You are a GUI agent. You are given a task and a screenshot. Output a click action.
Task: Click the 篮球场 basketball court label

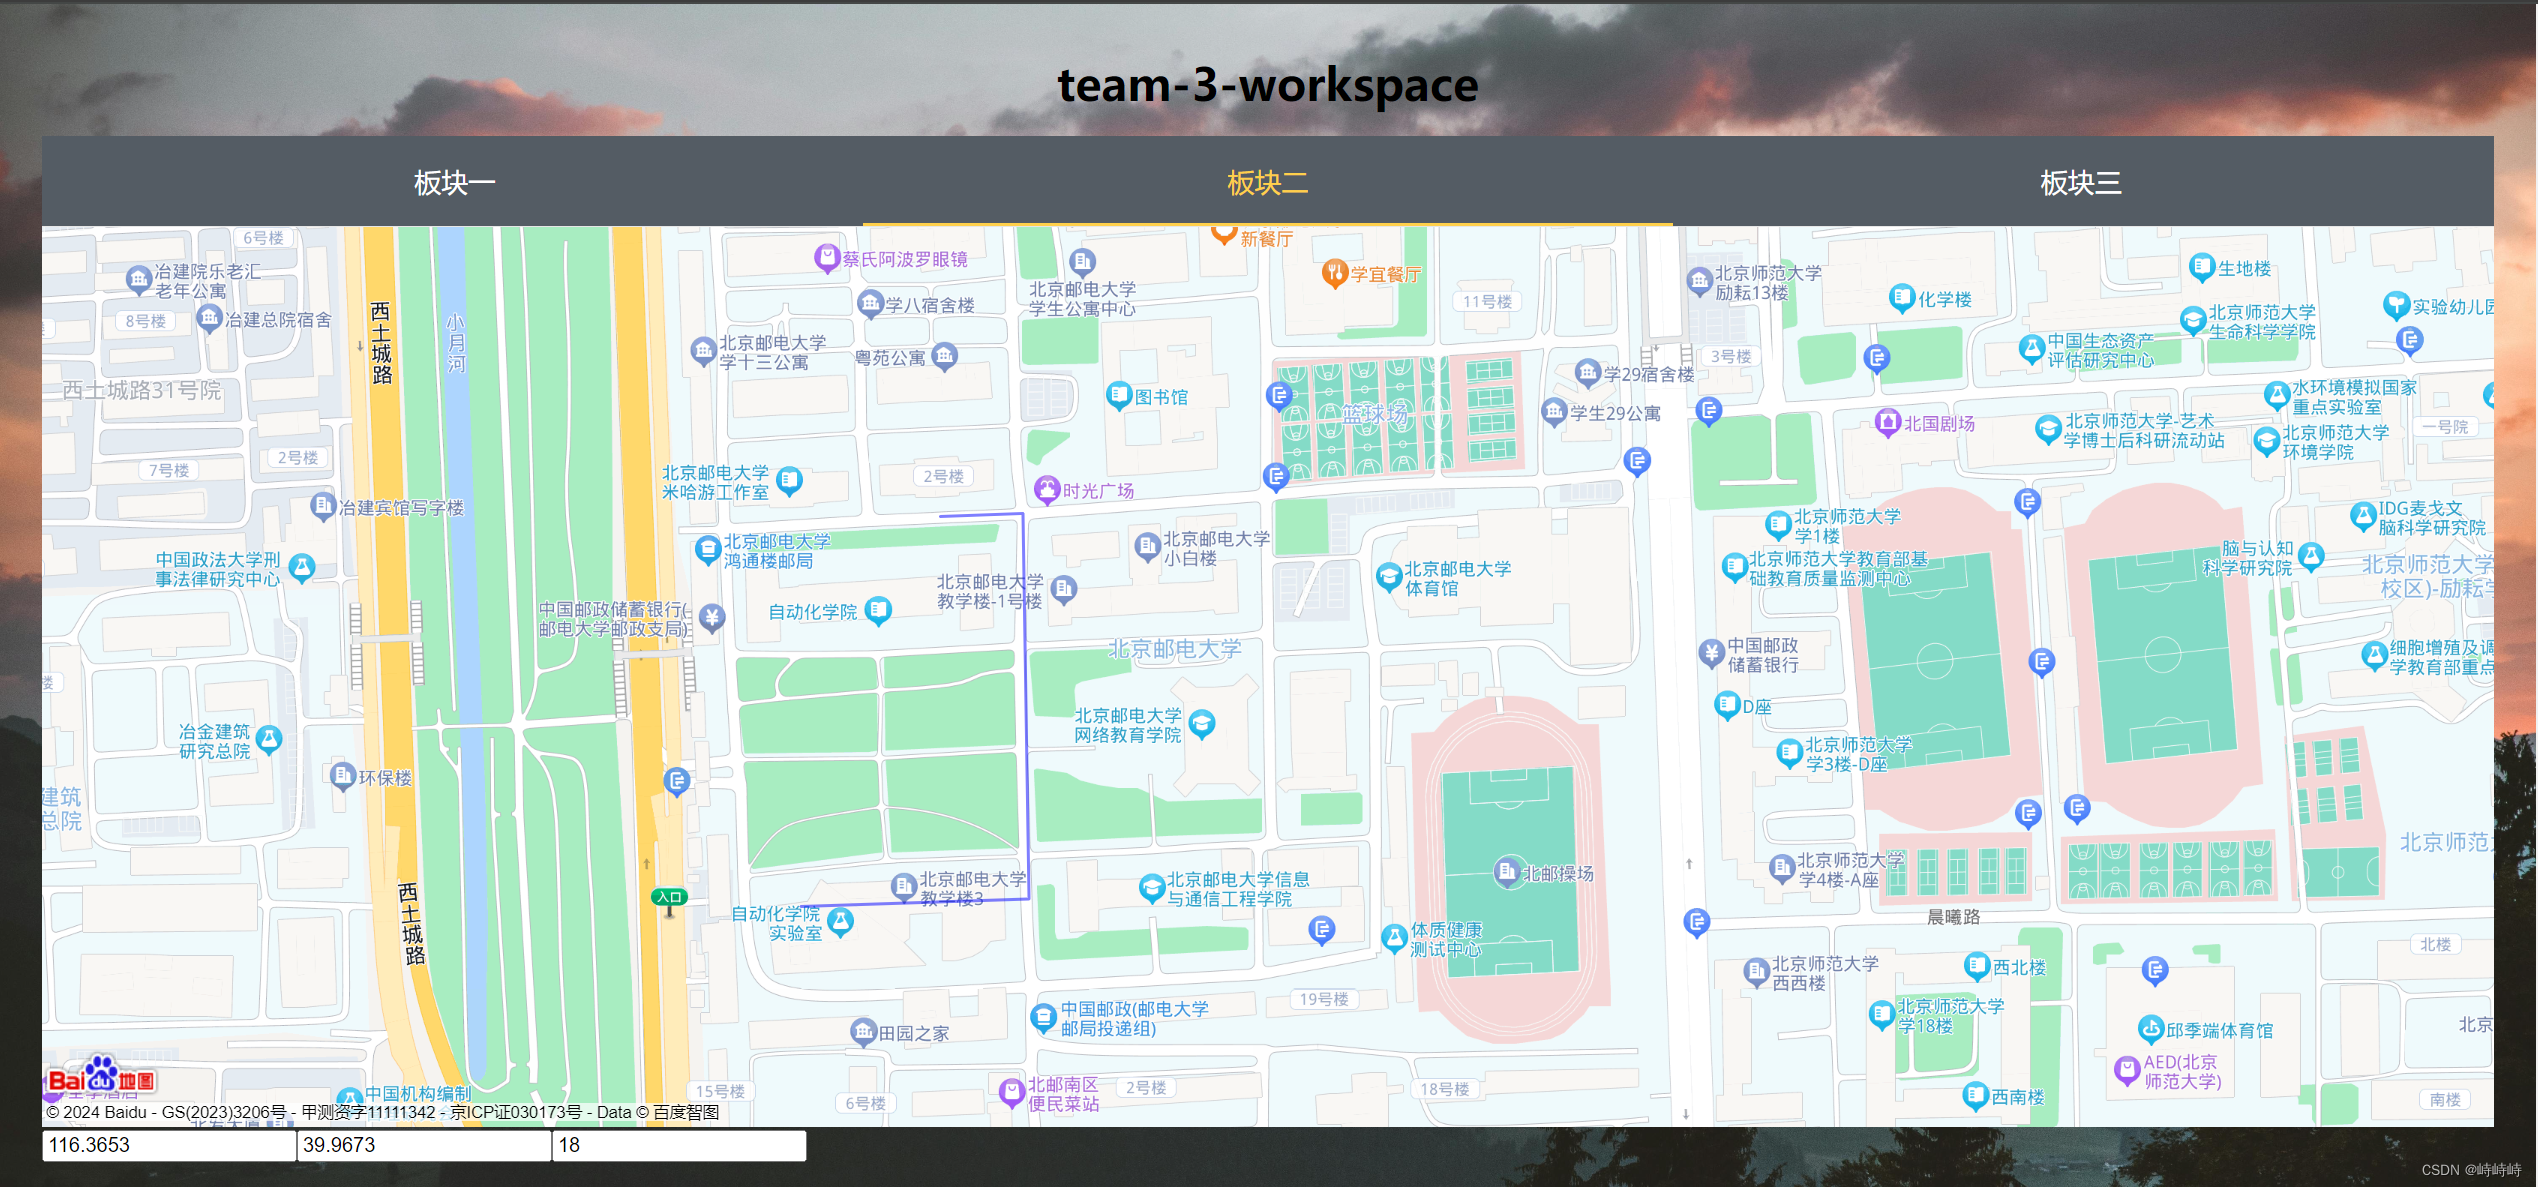click(1373, 412)
